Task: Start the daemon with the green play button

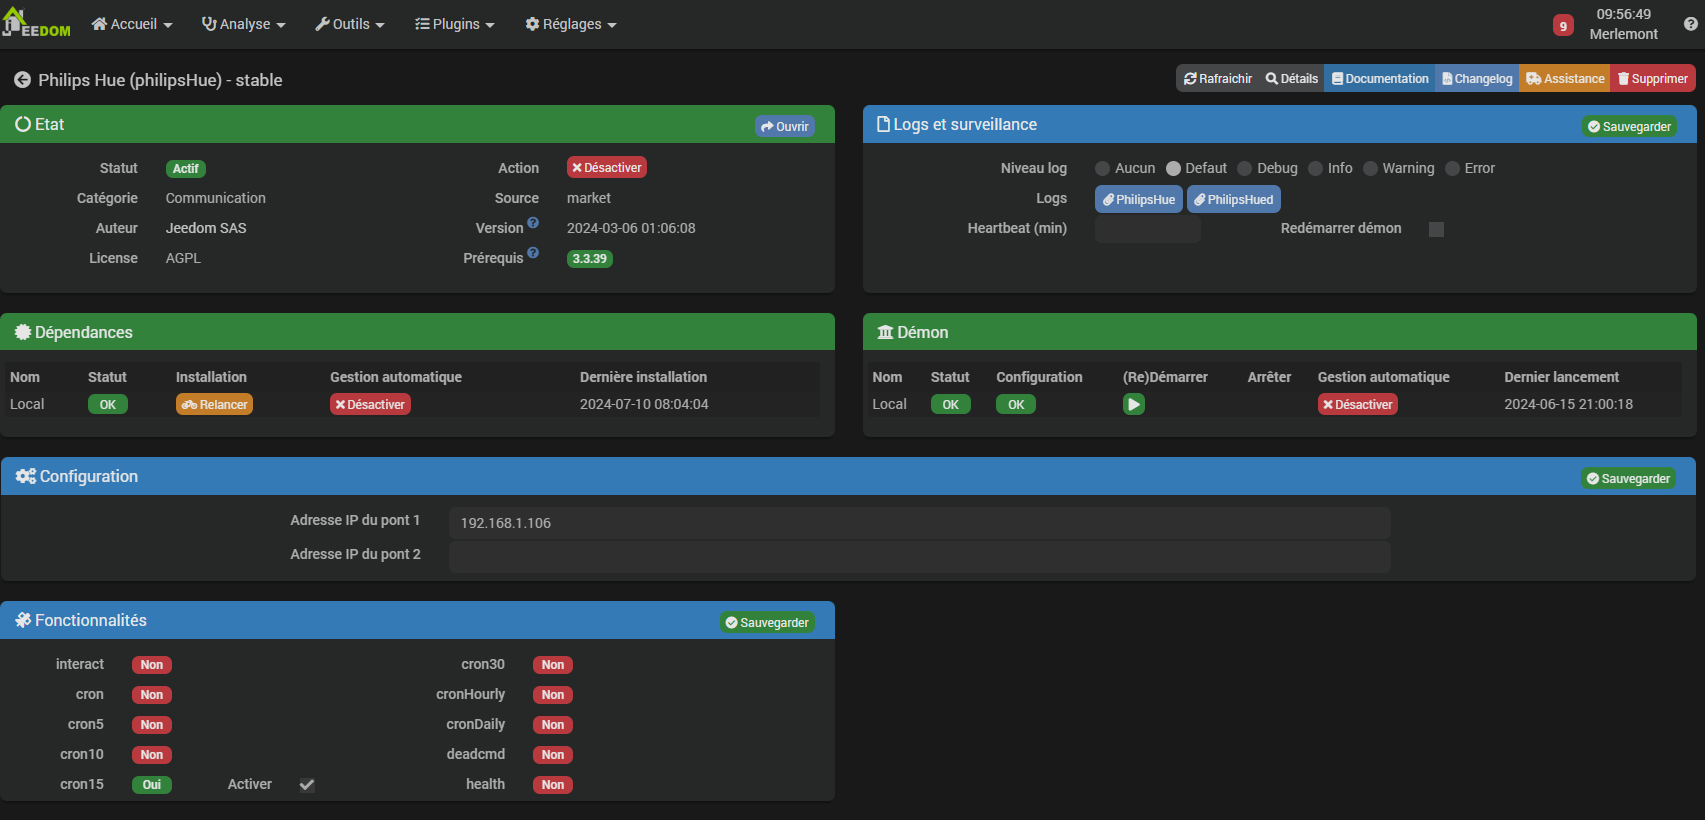Action: [1133, 404]
